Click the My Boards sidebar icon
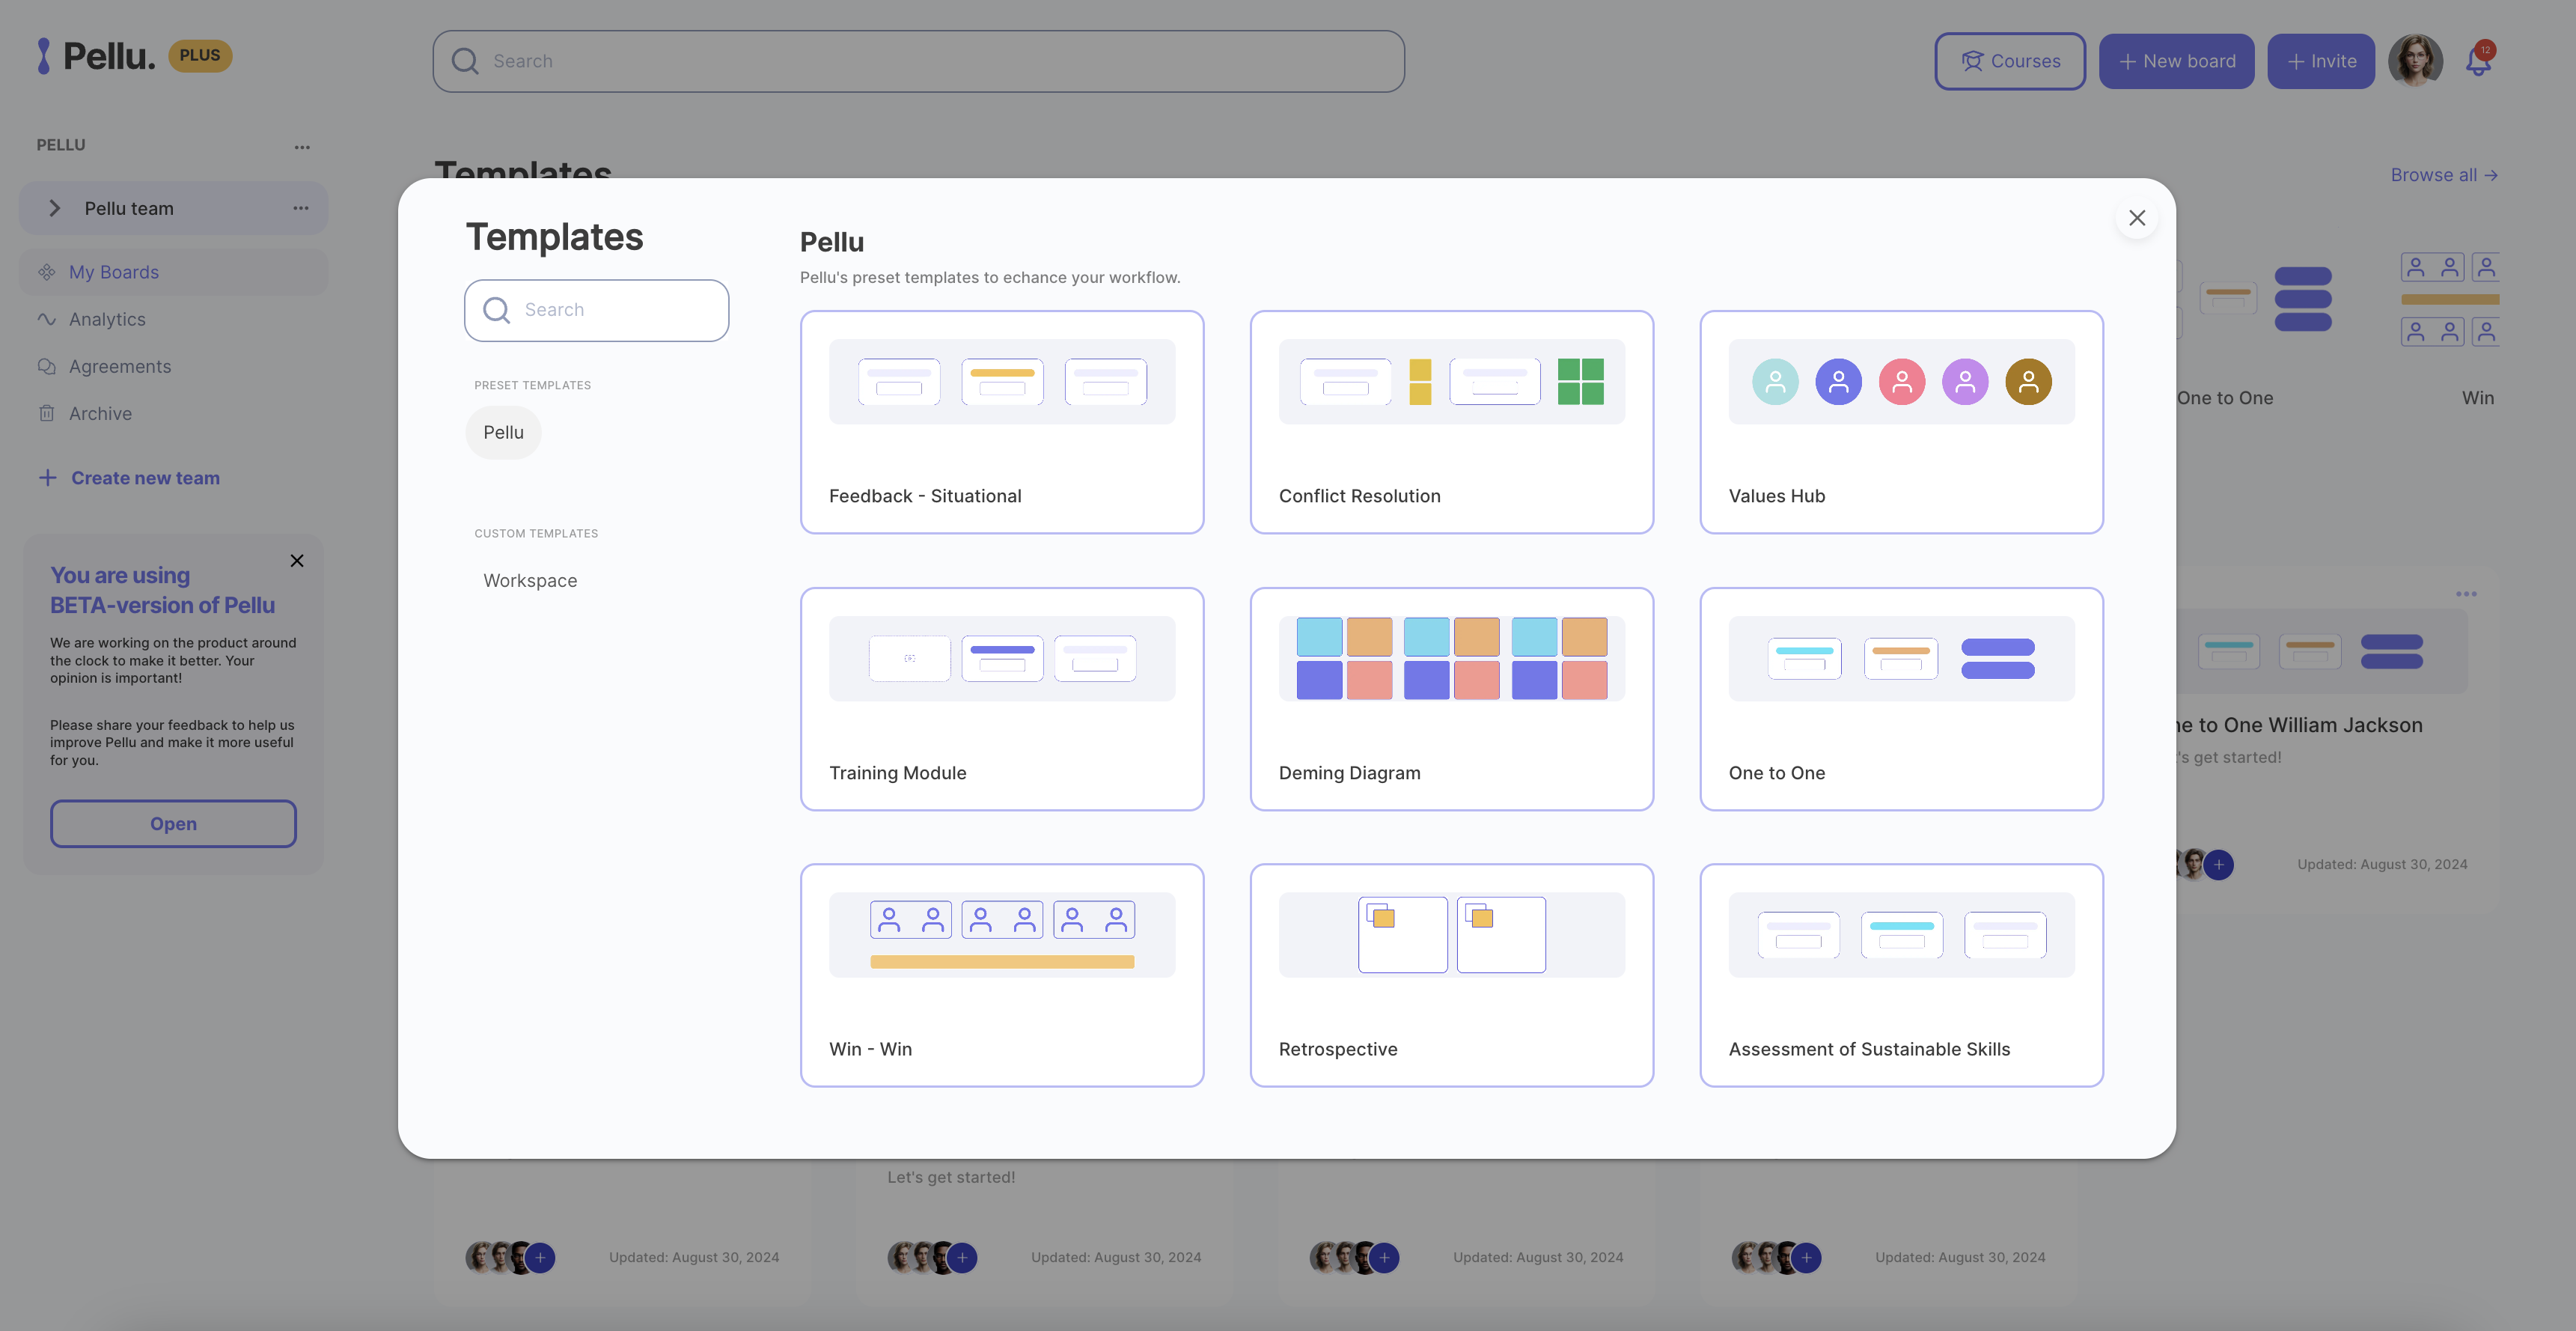The image size is (2576, 1331). 47,272
